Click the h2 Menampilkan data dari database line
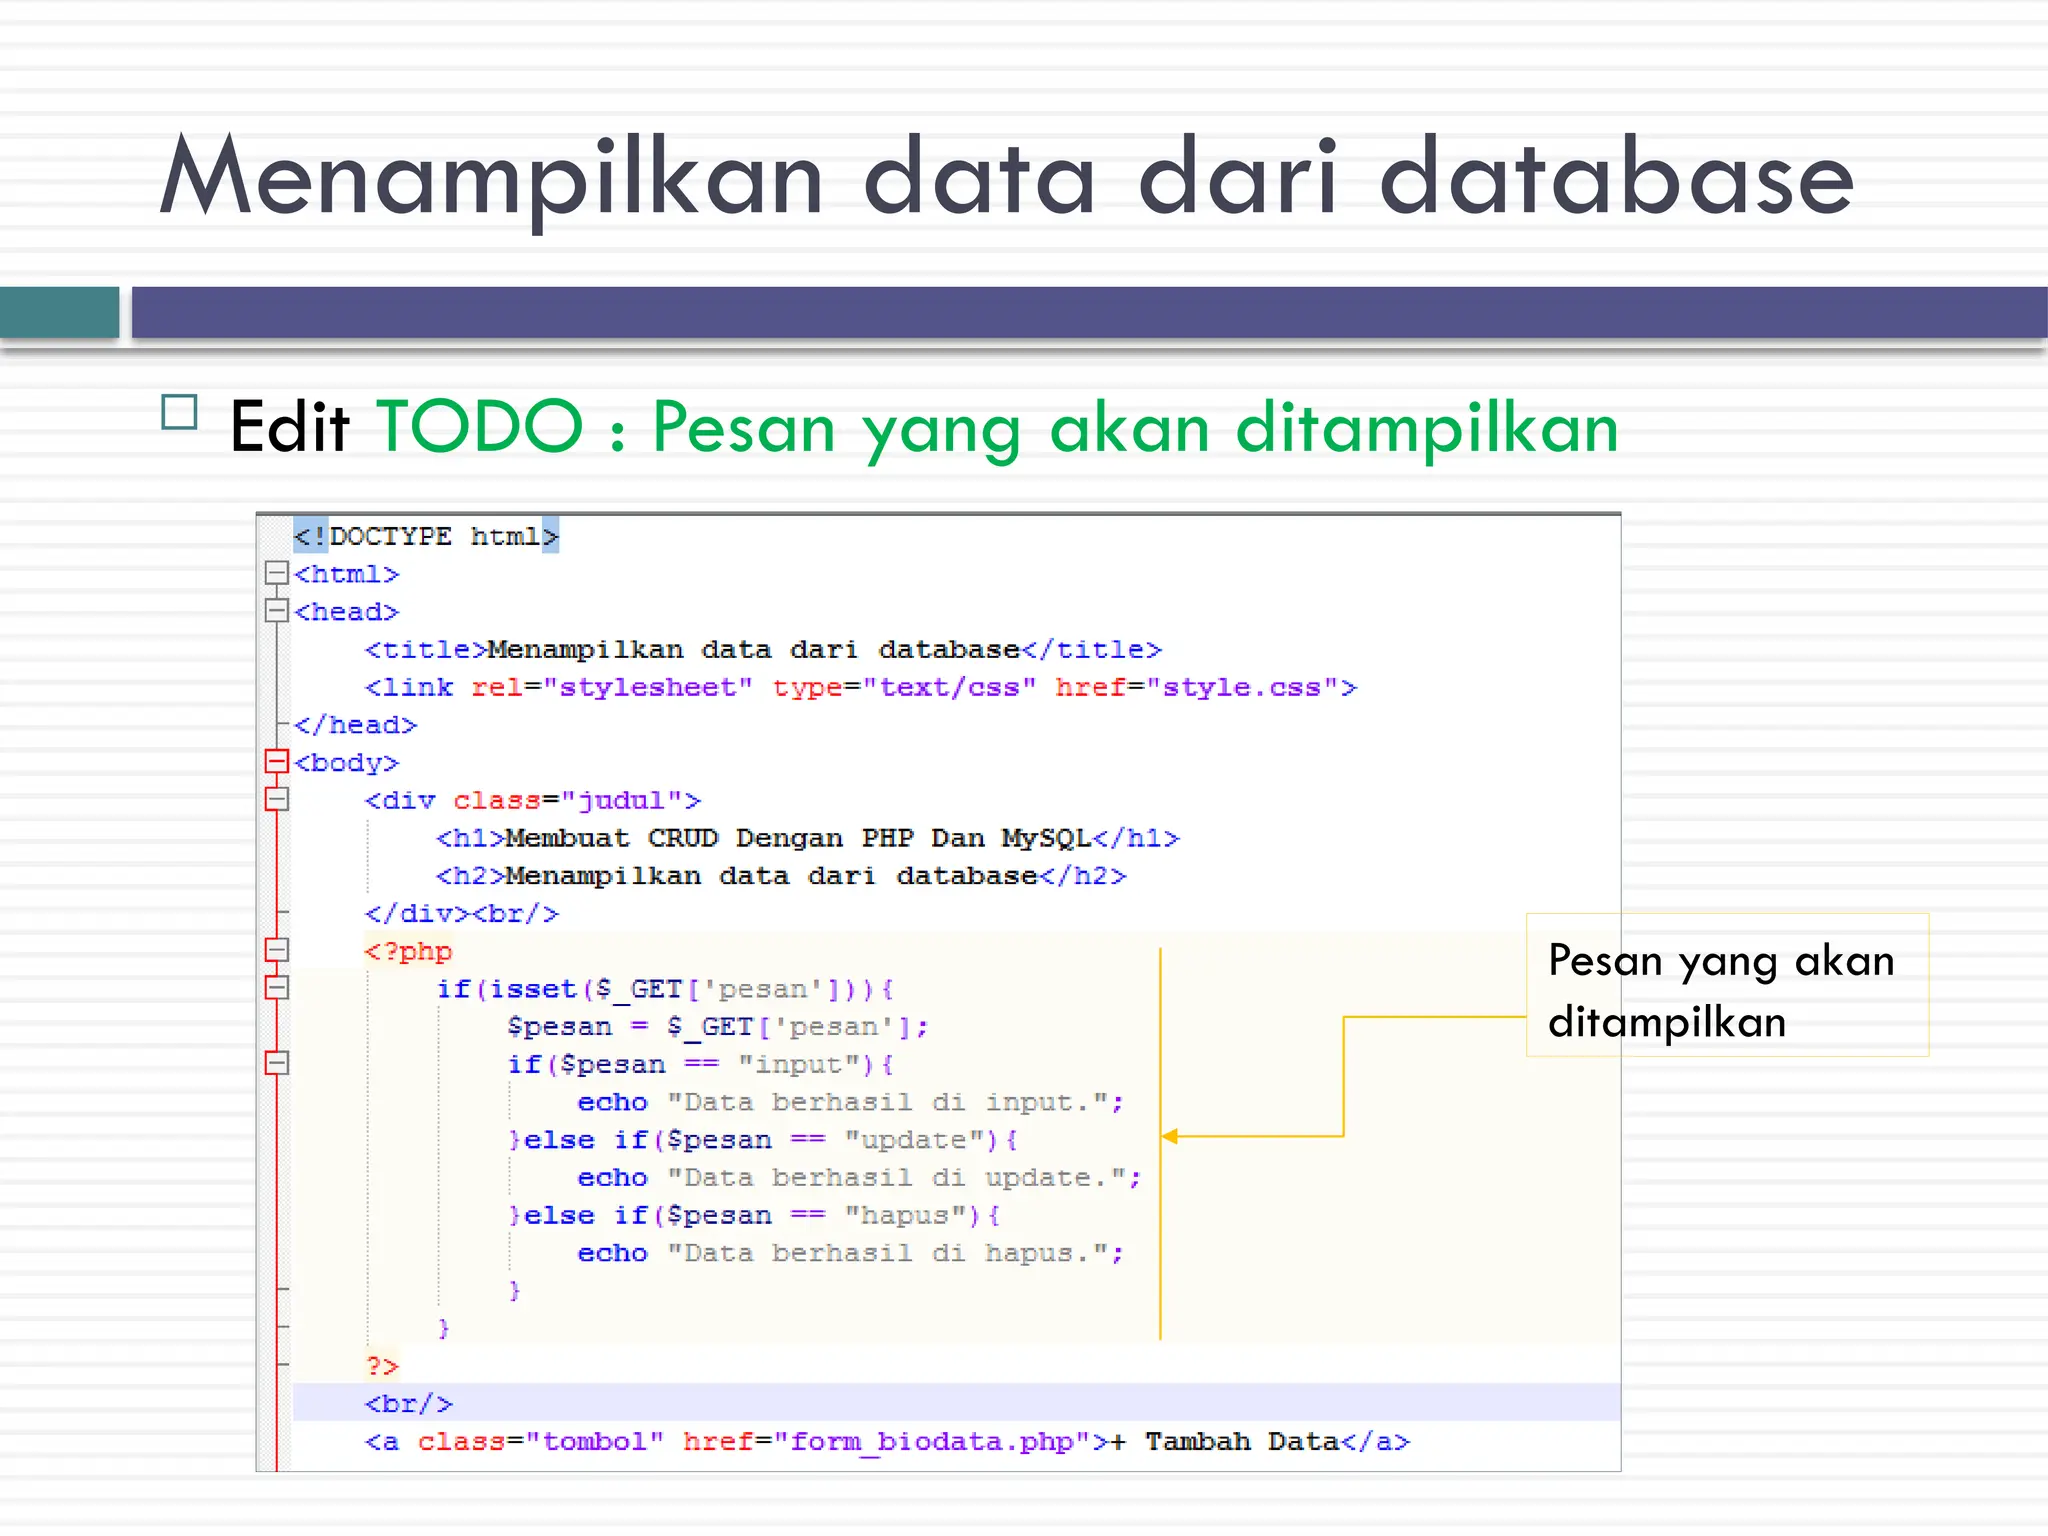 coord(781,876)
